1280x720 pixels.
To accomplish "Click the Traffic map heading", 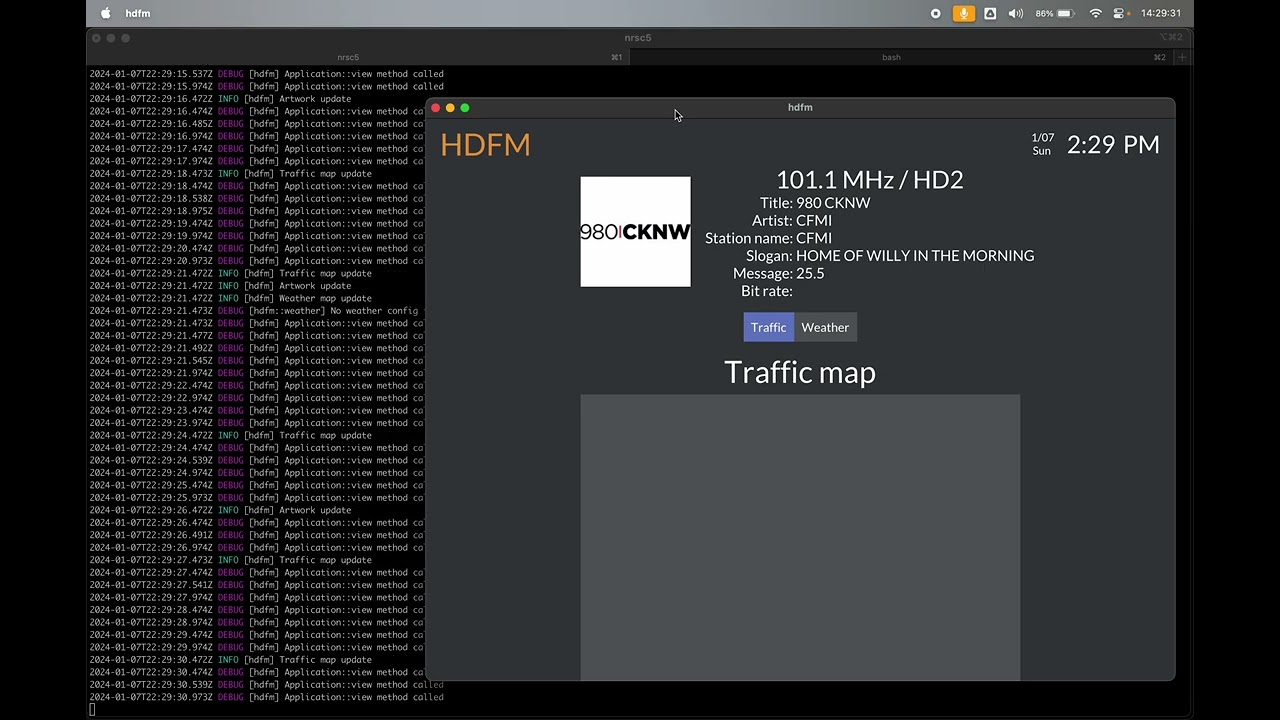I will click(800, 372).
